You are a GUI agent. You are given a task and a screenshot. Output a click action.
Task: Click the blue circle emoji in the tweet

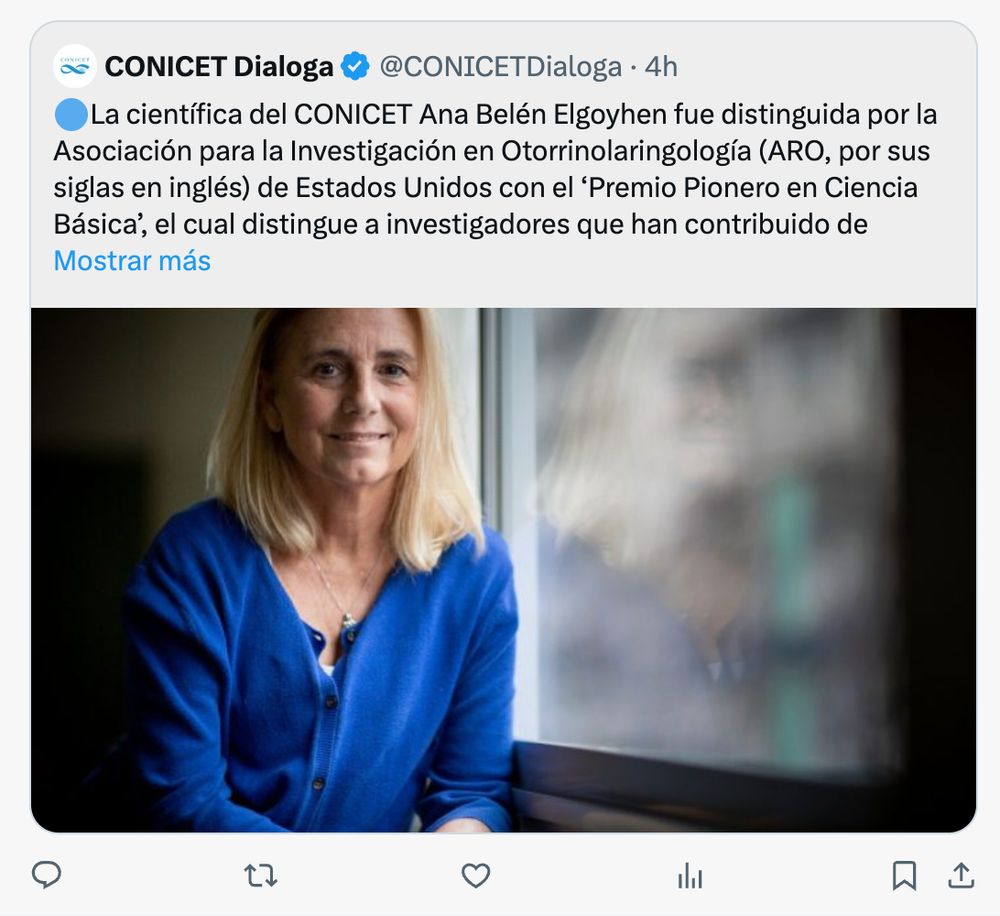click(x=71, y=115)
